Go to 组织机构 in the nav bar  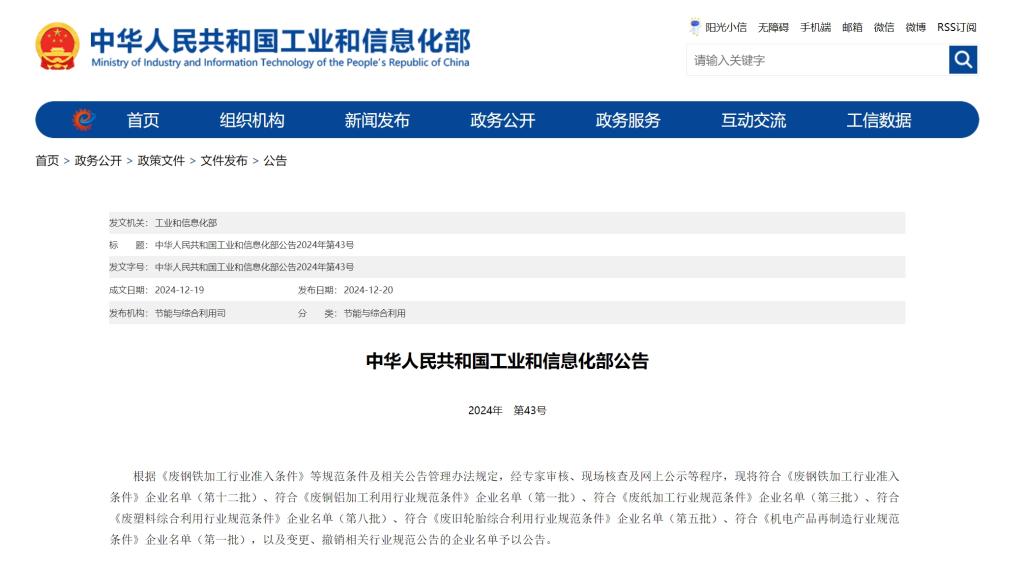[252, 120]
